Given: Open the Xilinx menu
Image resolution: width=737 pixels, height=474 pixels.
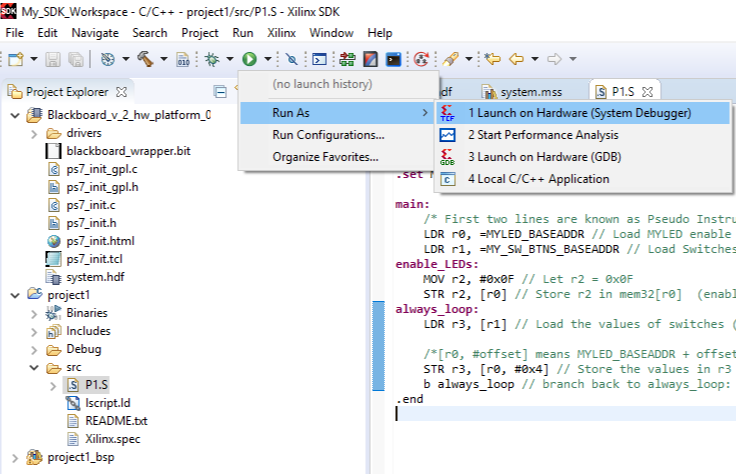Looking at the screenshot, I should pos(282,33).
